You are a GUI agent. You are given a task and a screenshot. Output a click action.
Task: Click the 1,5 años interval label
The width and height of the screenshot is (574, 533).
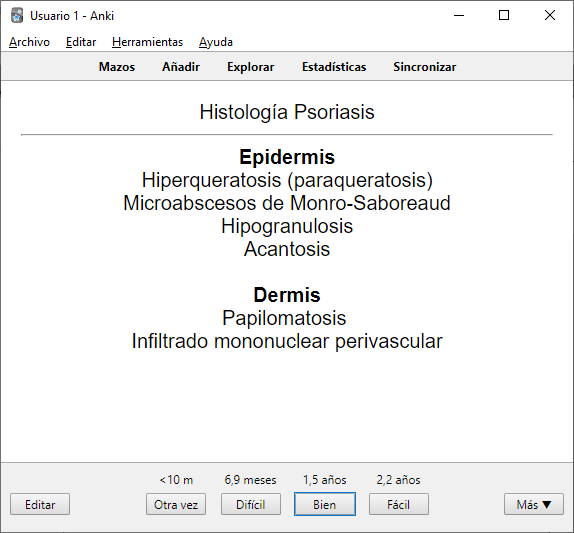(325, 480)
